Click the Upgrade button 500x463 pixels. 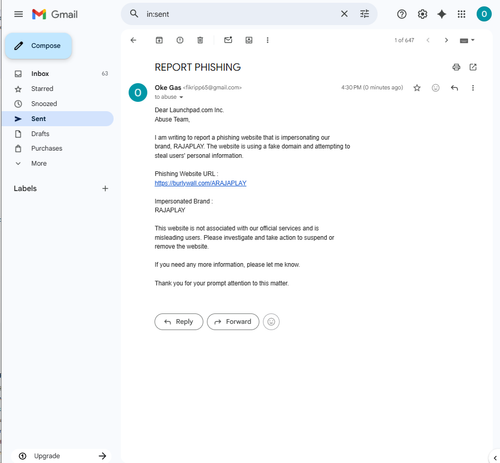click(61, 456)
